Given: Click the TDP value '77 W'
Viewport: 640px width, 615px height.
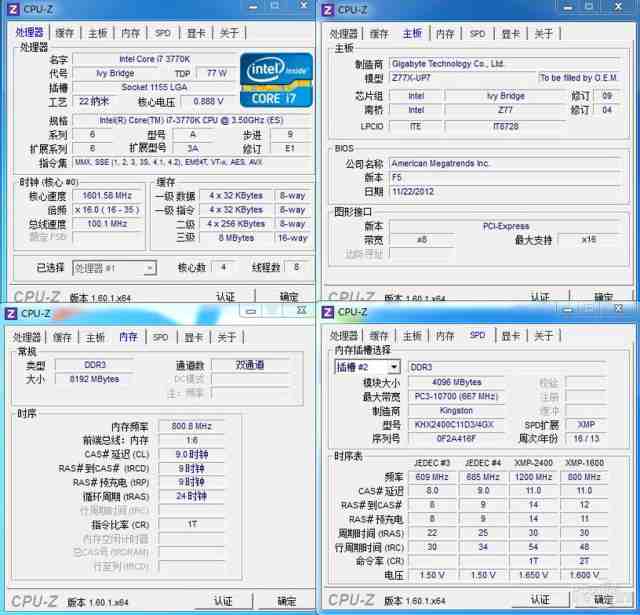Looking at the screenshot, I should click(x=216, y=73).
